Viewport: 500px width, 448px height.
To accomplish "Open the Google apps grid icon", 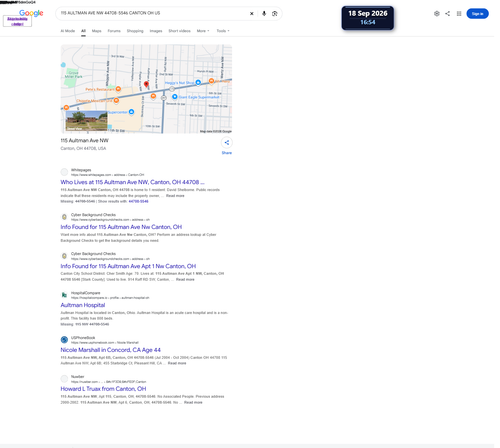I will 459,14.
